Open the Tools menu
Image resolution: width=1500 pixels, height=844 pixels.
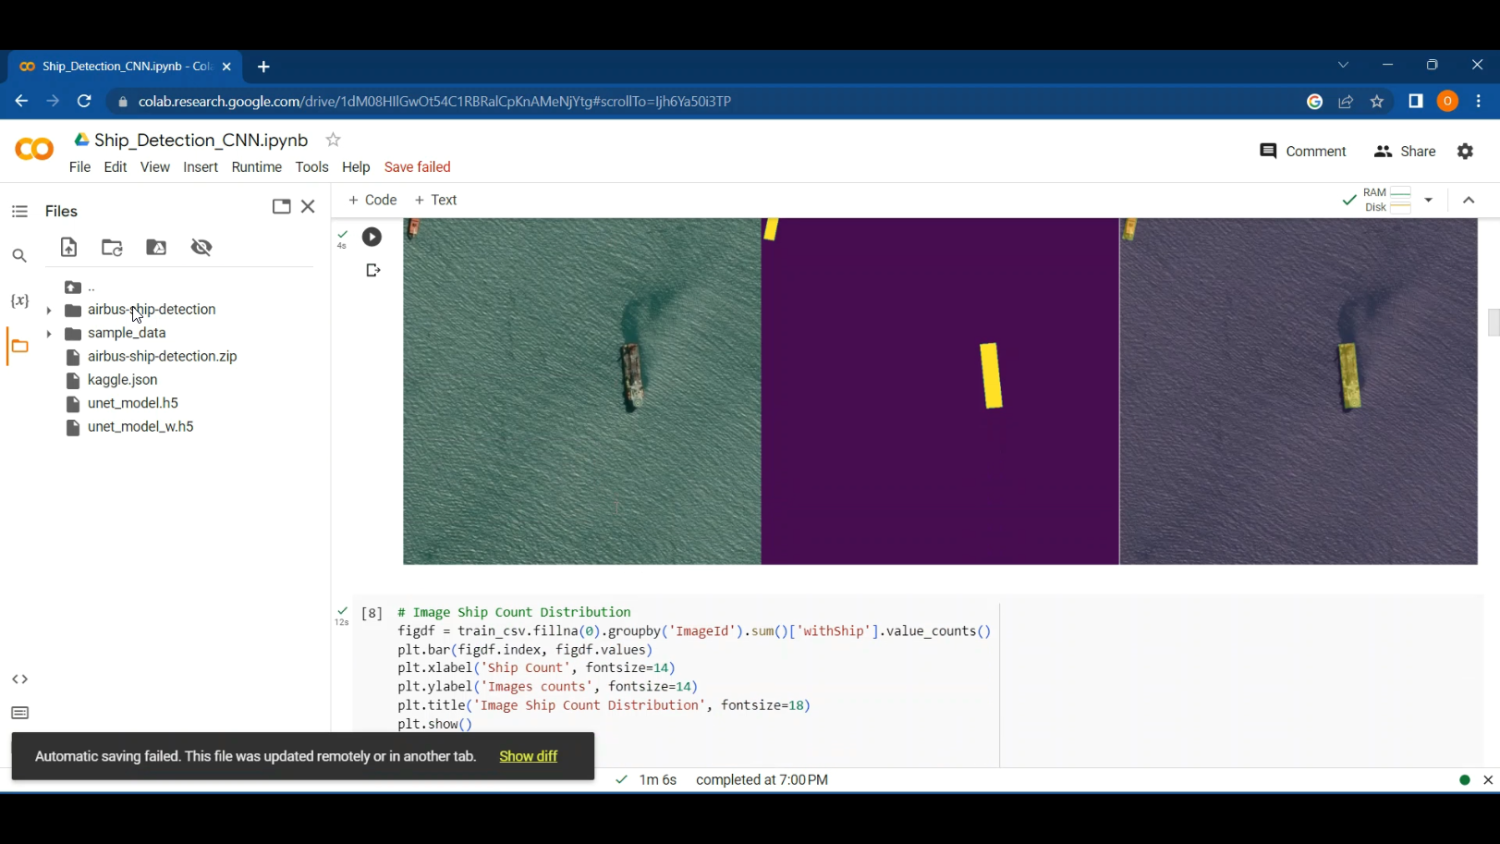[x=311, y=167]
